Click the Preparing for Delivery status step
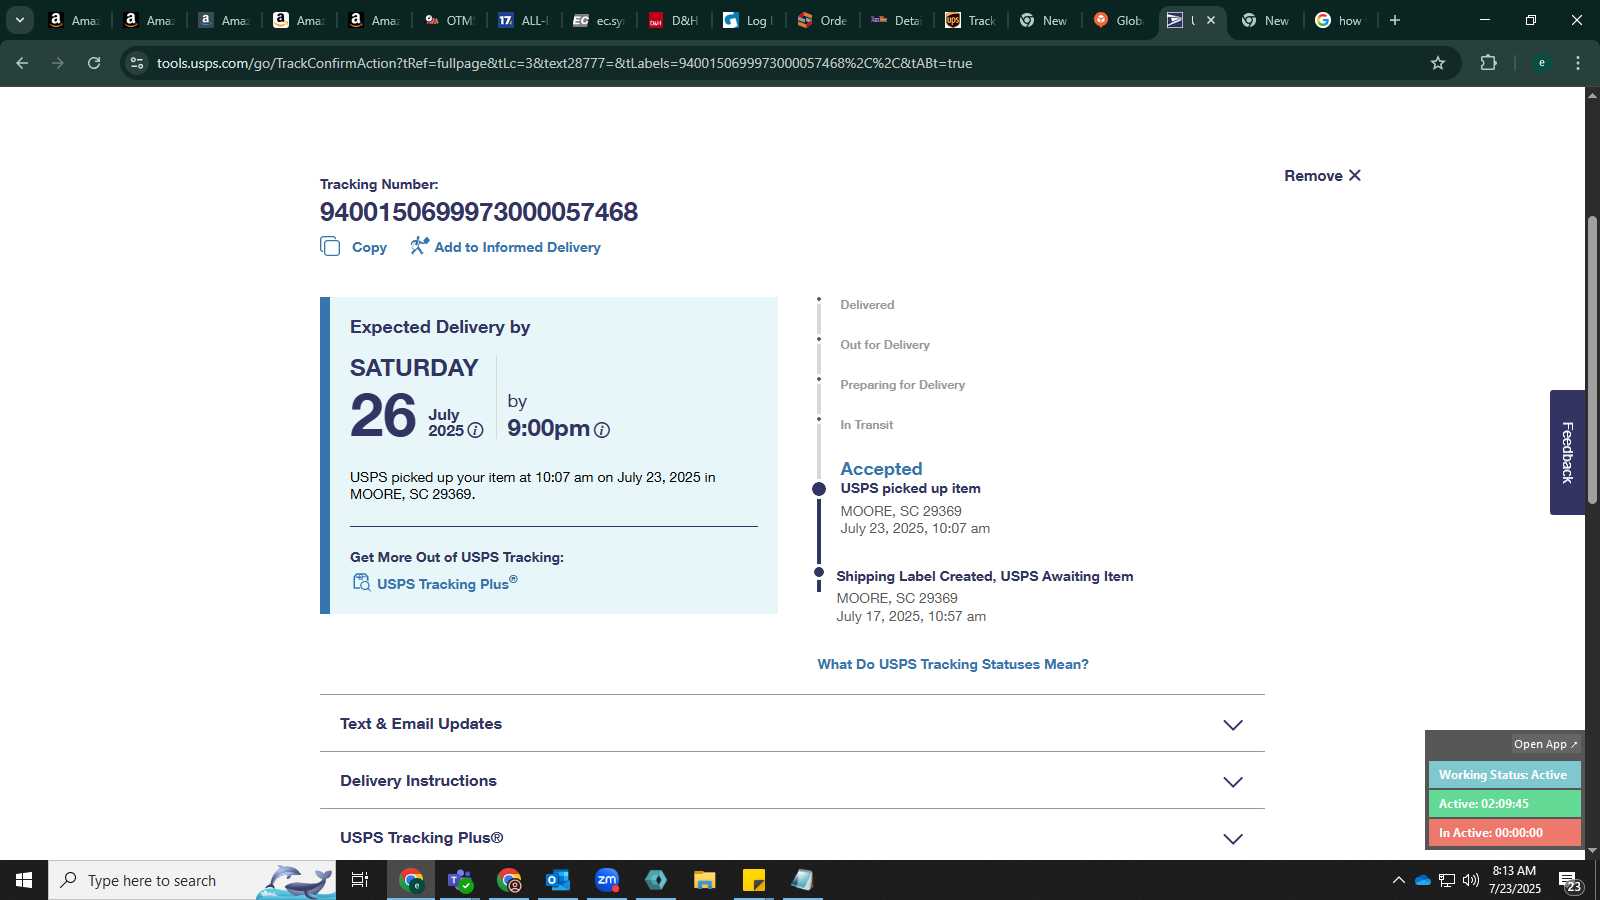This screenshot has width=1600, height=900. pyautogui.click(x=902, y=385)
